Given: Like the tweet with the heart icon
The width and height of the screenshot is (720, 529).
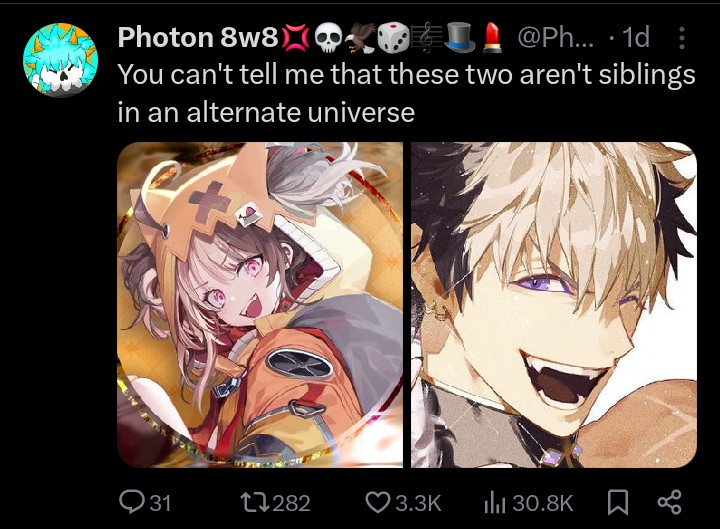Looking at the screenshot, I should 378,502.
